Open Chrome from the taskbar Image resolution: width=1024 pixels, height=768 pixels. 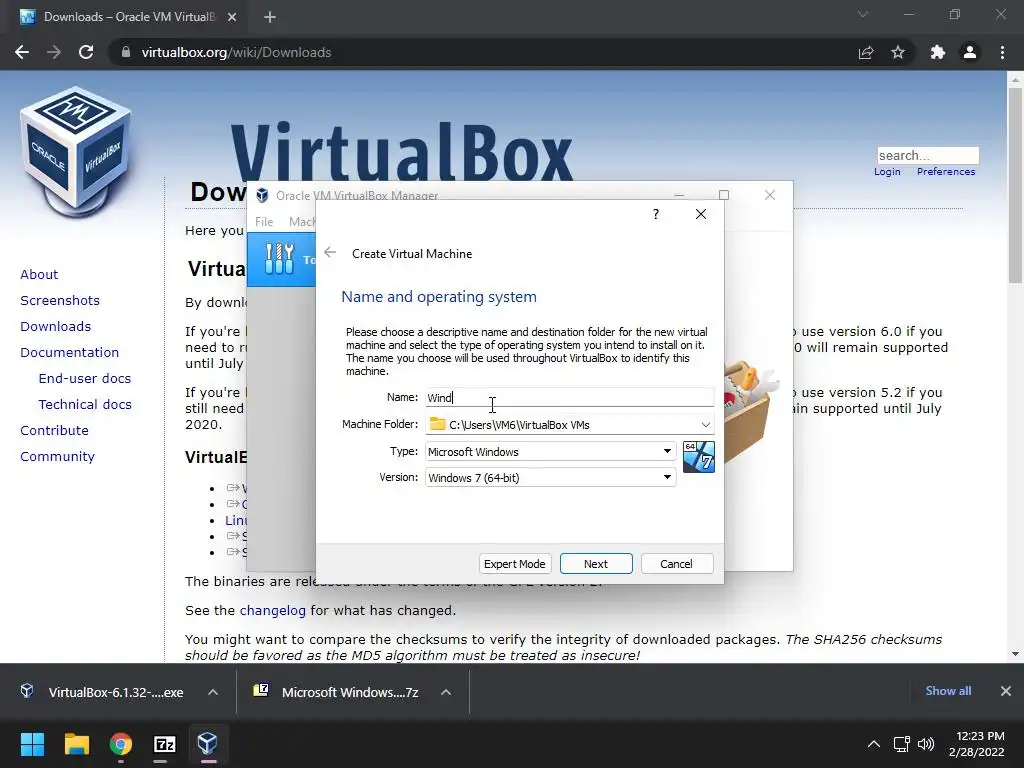coord(121,744)
